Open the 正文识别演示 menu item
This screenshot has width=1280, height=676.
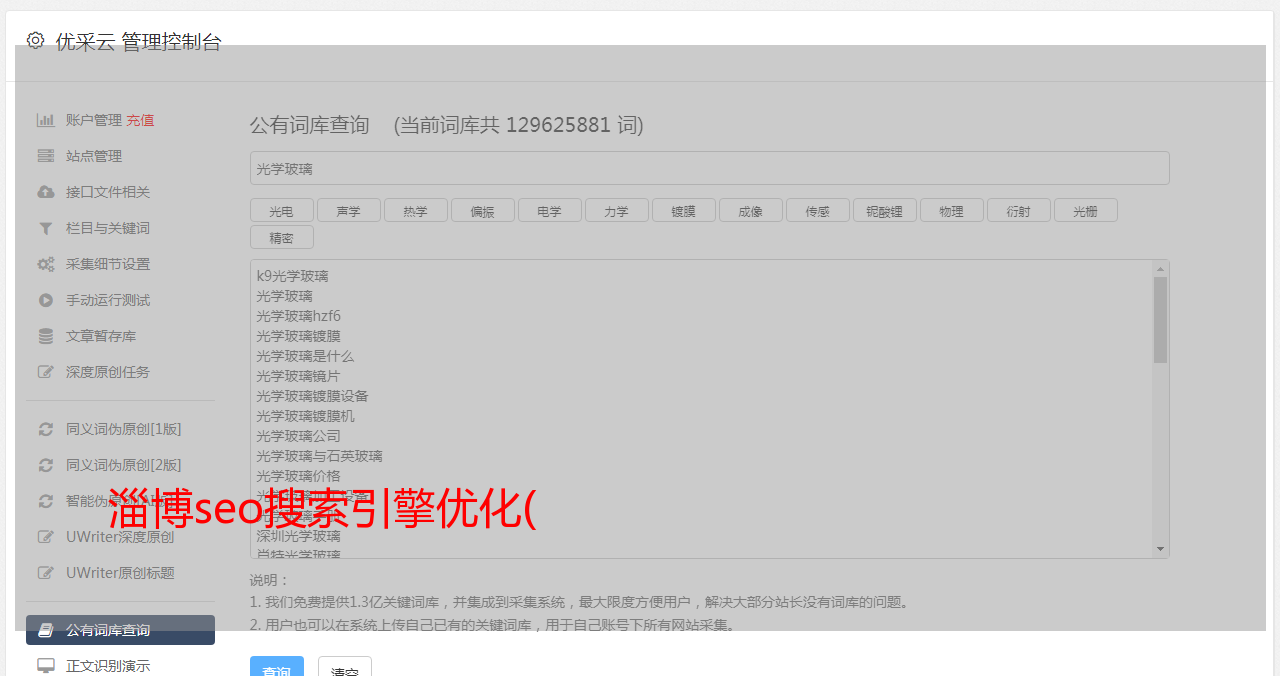tap(120, 665)
